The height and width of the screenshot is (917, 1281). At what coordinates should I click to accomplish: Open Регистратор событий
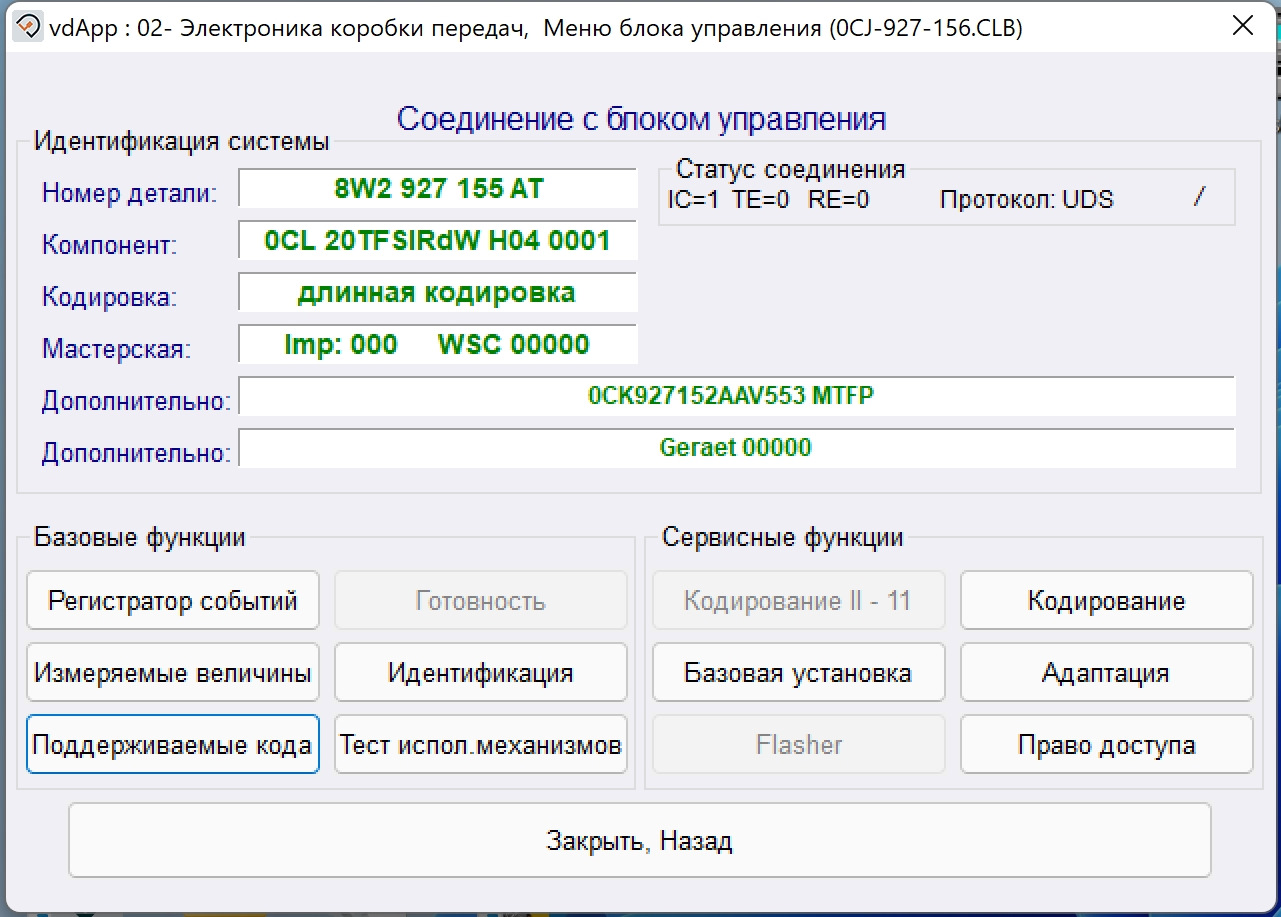[x=173, y=601]
